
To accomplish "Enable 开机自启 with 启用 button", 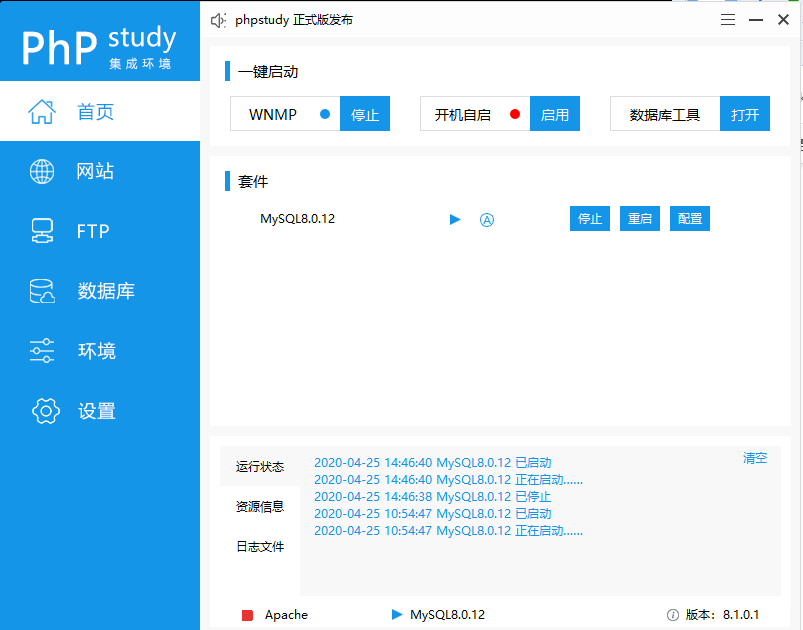I will coord(555,114).
